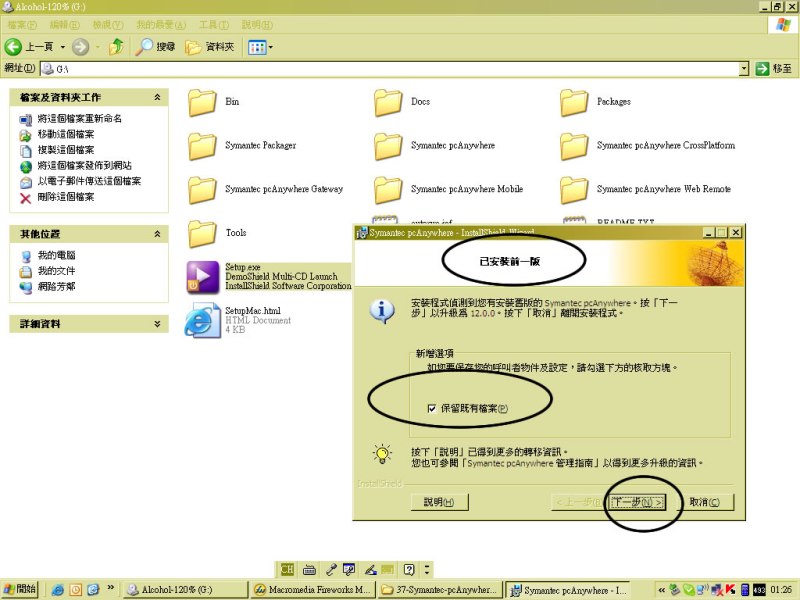800x600 pixels.
Task: Click Next in the pcAnywhere wizard
Action: point(638,502)
